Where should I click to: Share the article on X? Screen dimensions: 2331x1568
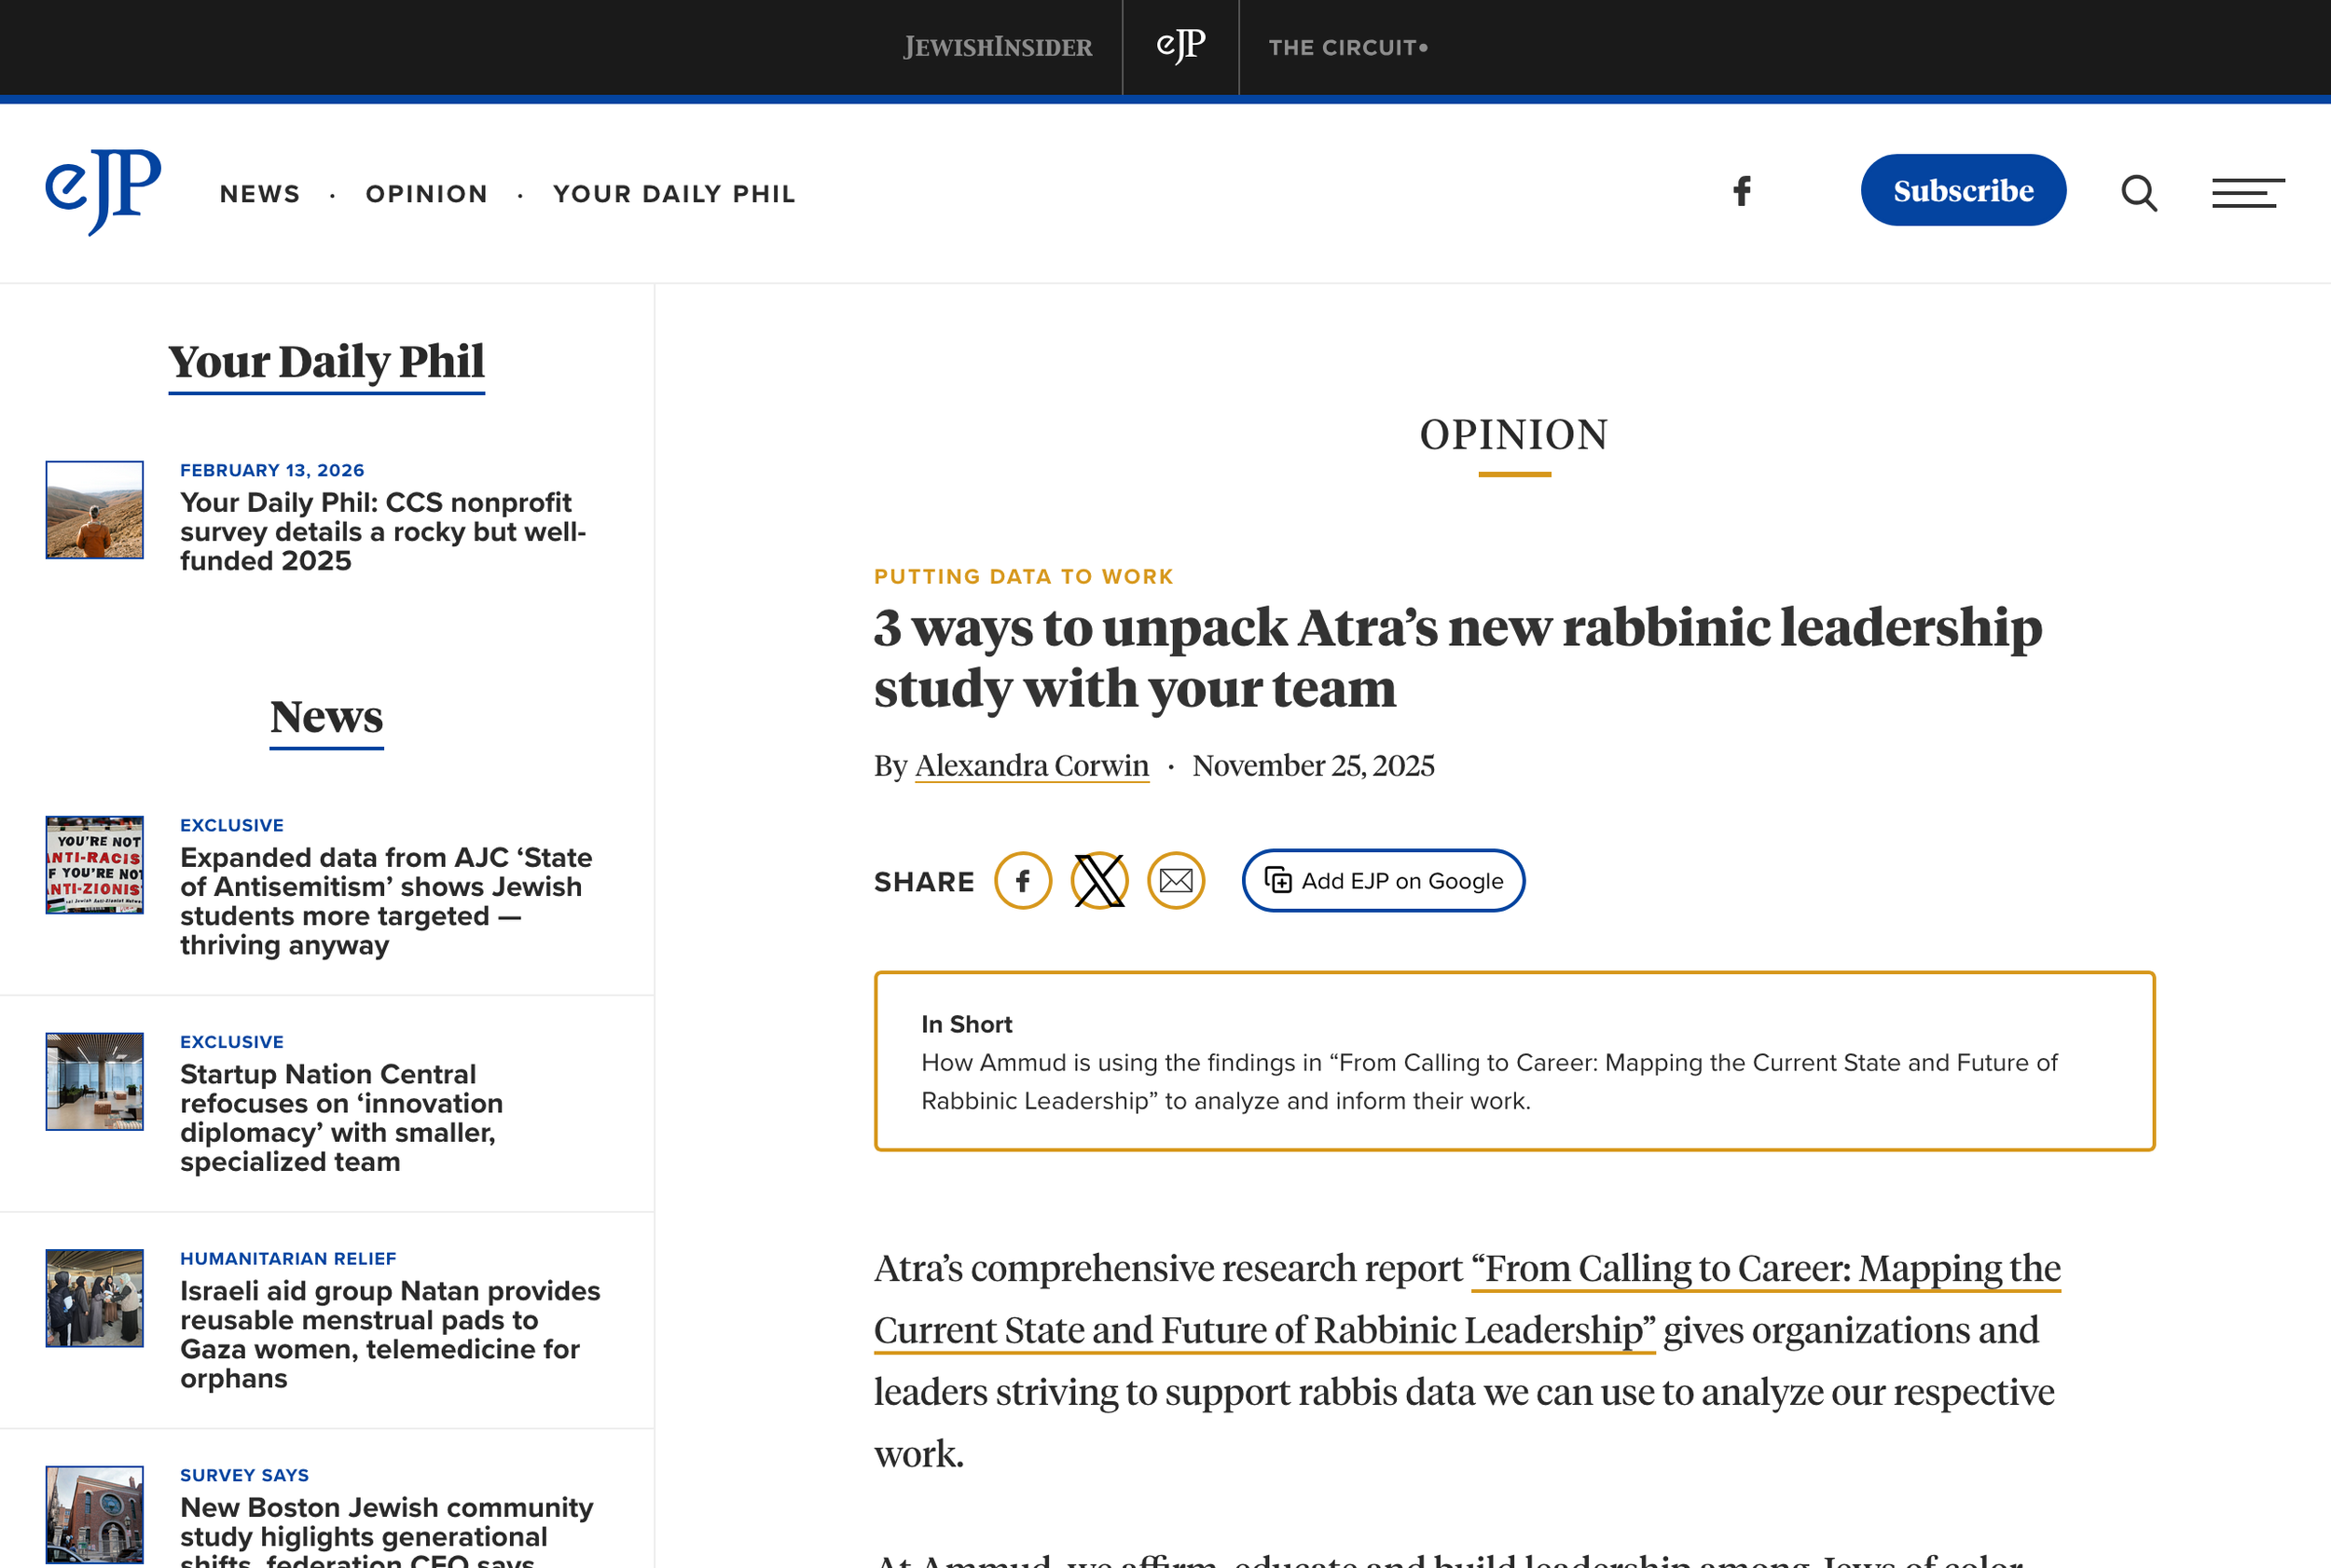click(1100, 881)
